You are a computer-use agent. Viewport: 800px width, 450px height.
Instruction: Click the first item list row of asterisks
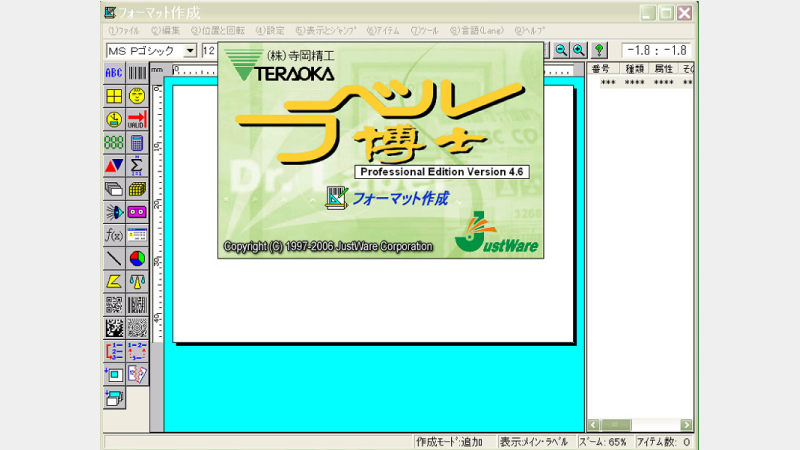(646, 82)
